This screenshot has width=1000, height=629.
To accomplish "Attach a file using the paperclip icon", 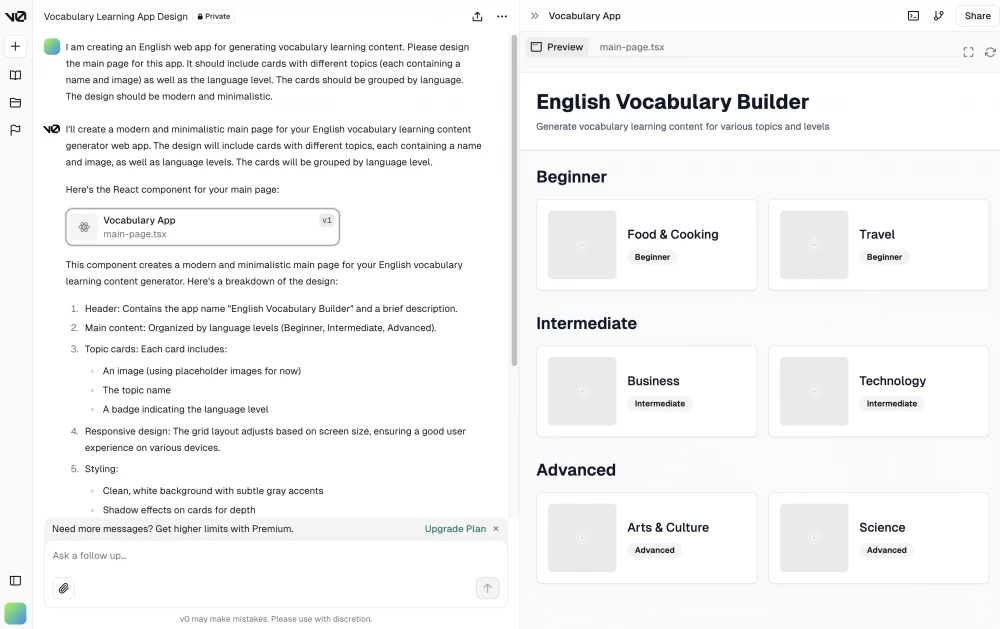I will [x=64, y=588].
